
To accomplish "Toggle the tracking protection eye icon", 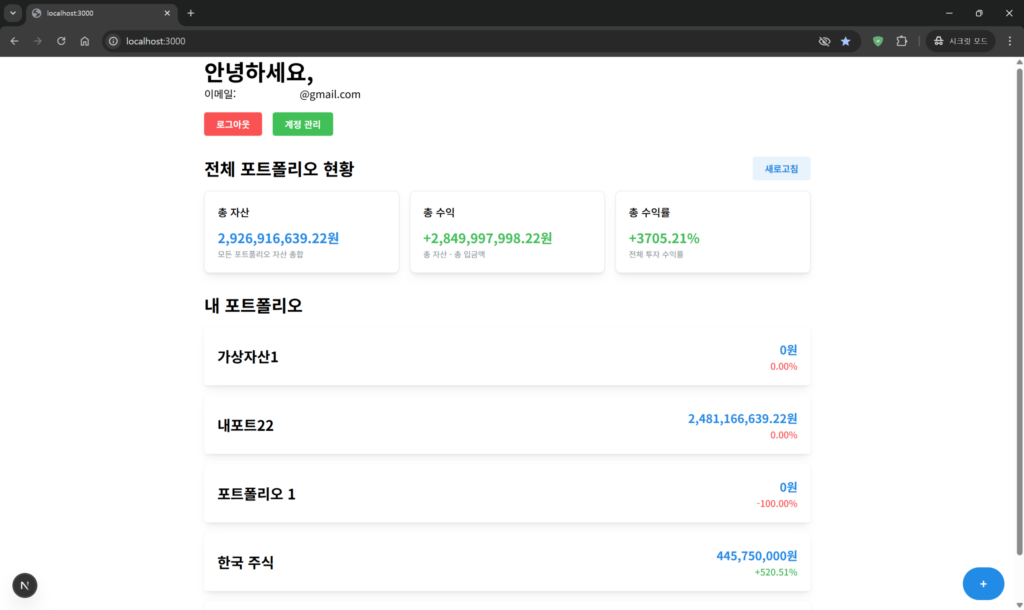I will [x=824, y=41].
